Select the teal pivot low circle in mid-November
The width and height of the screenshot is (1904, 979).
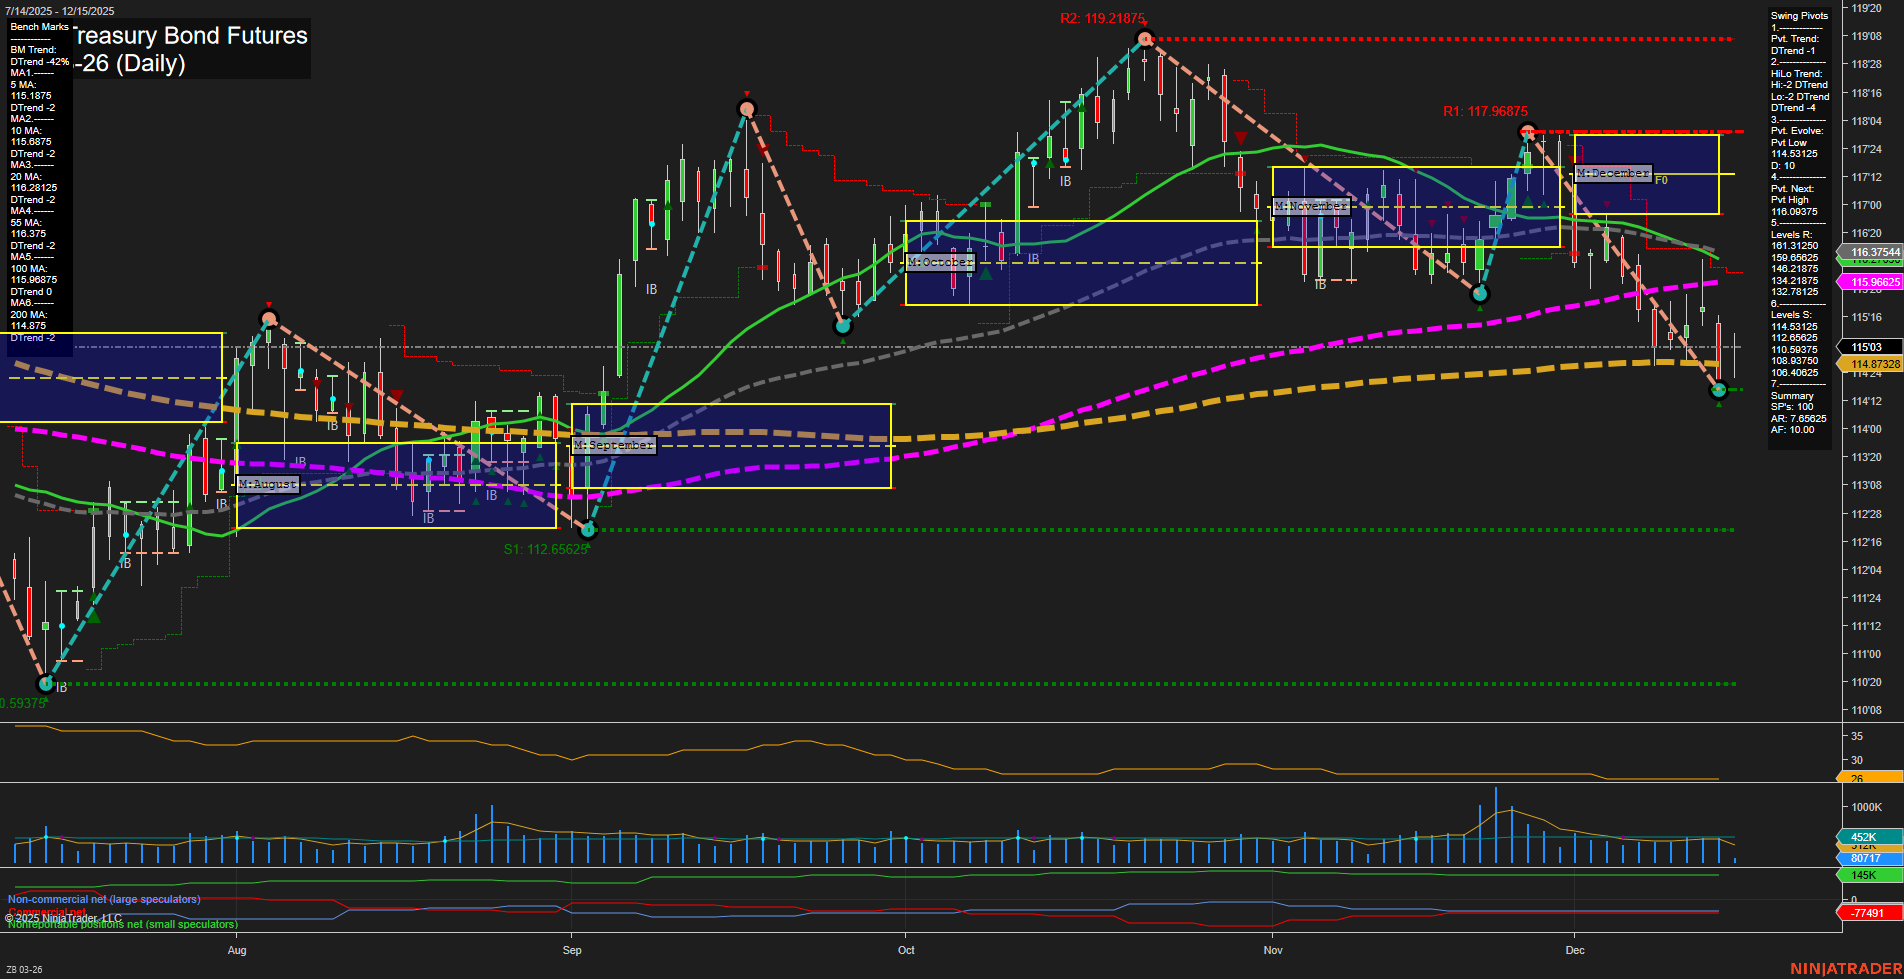(x=1481, y=293)
